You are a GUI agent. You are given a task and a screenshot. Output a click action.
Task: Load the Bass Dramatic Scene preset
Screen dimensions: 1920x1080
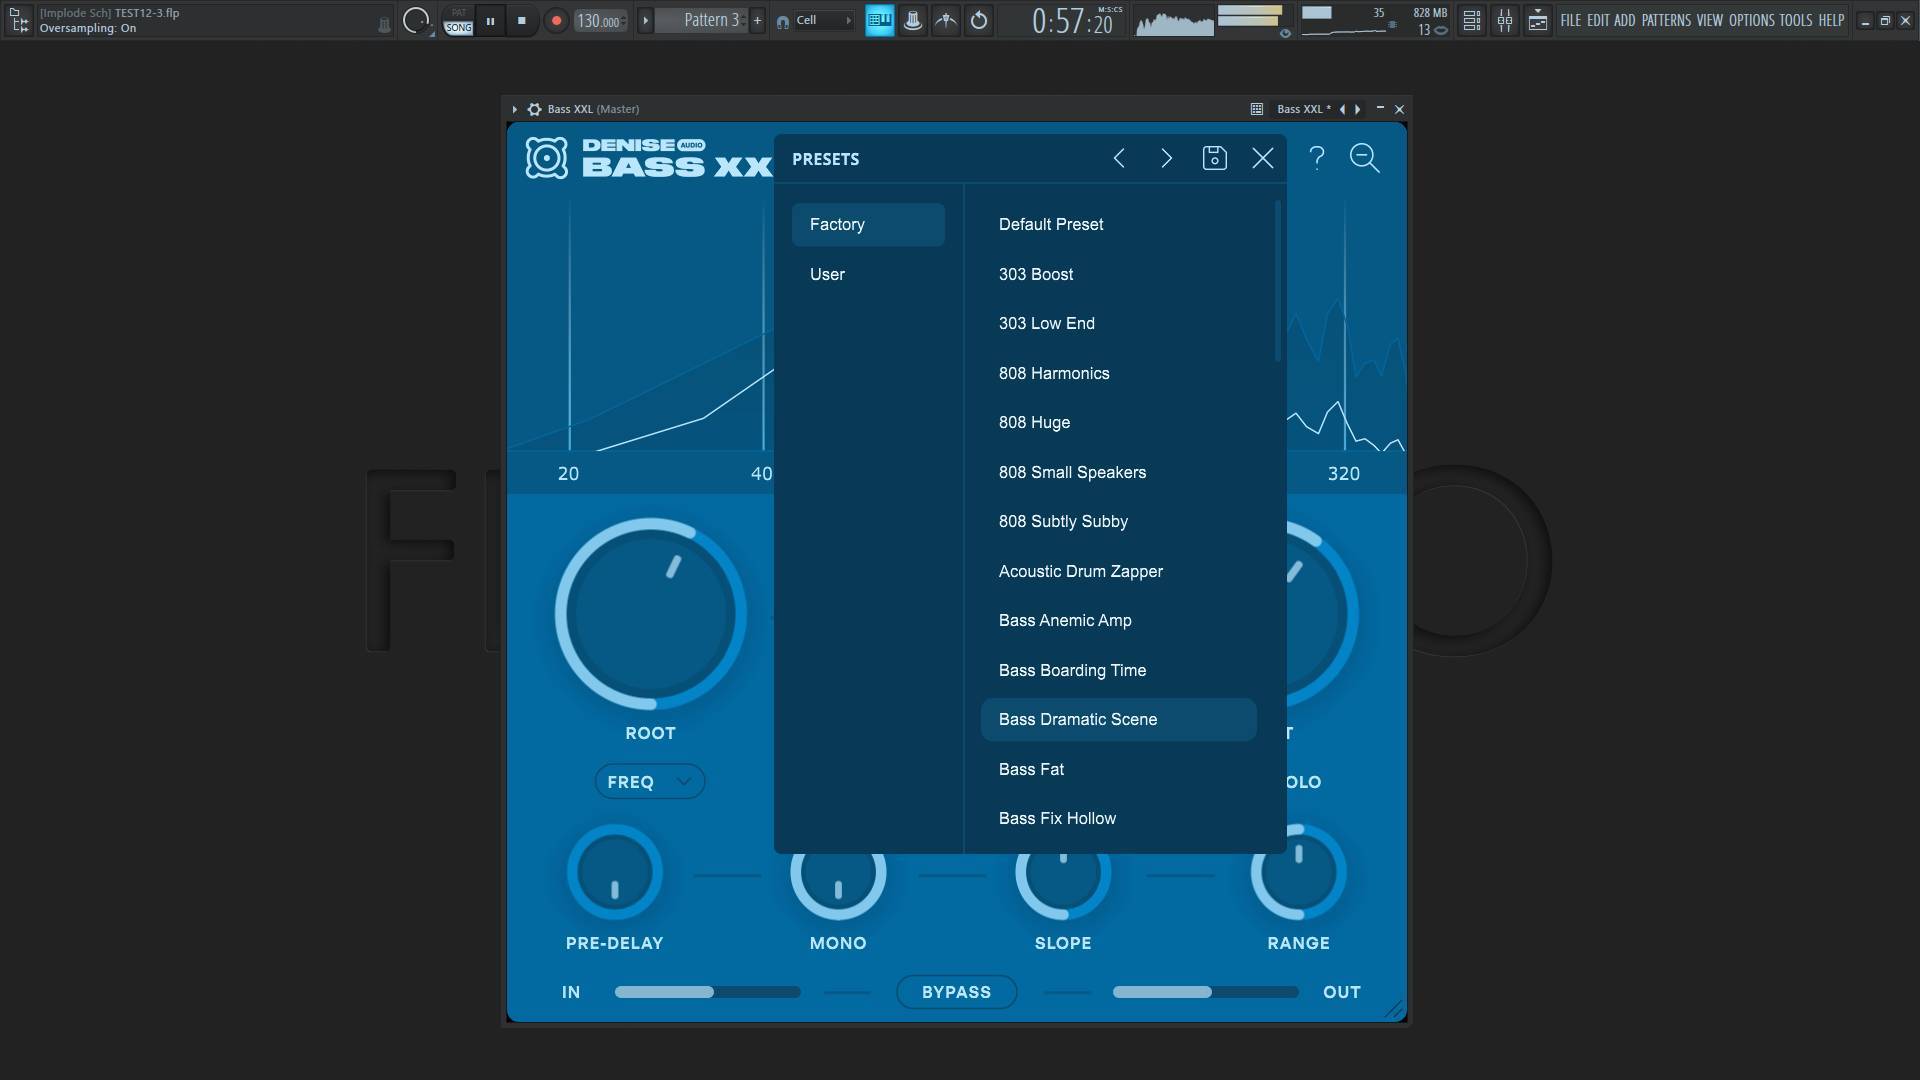(1118, 719)
